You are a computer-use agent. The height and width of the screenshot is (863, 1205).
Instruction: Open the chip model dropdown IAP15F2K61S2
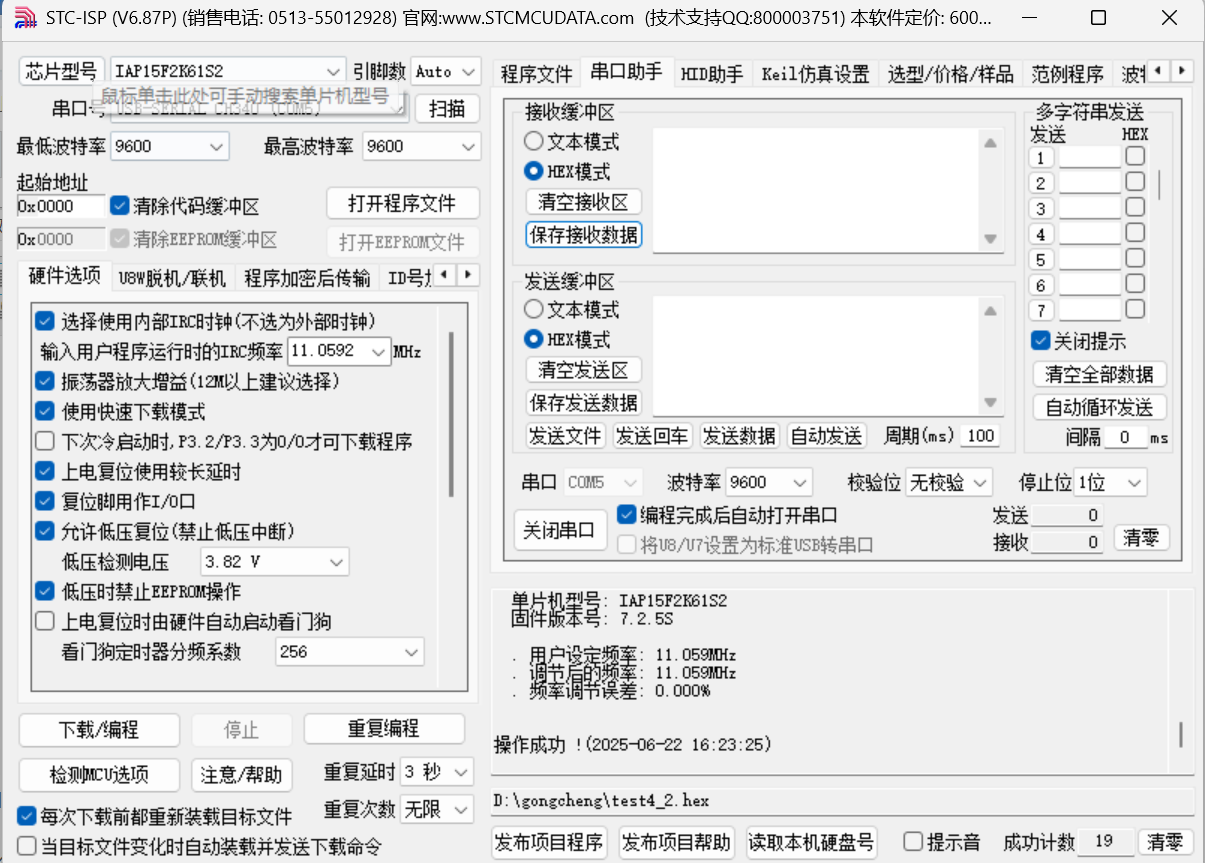tap(229, 71)
